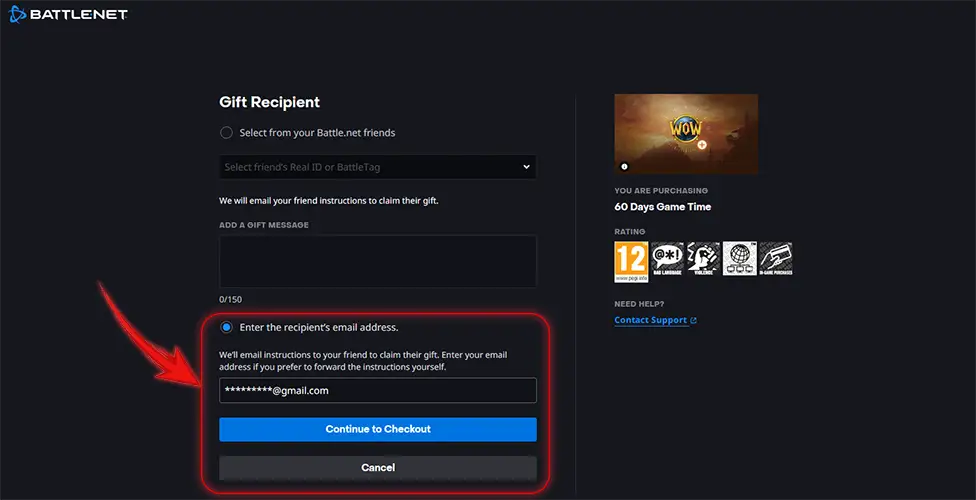Click the Violence rating icon
Viewport: 976px width, 500px height.
[x=703, y=259]
